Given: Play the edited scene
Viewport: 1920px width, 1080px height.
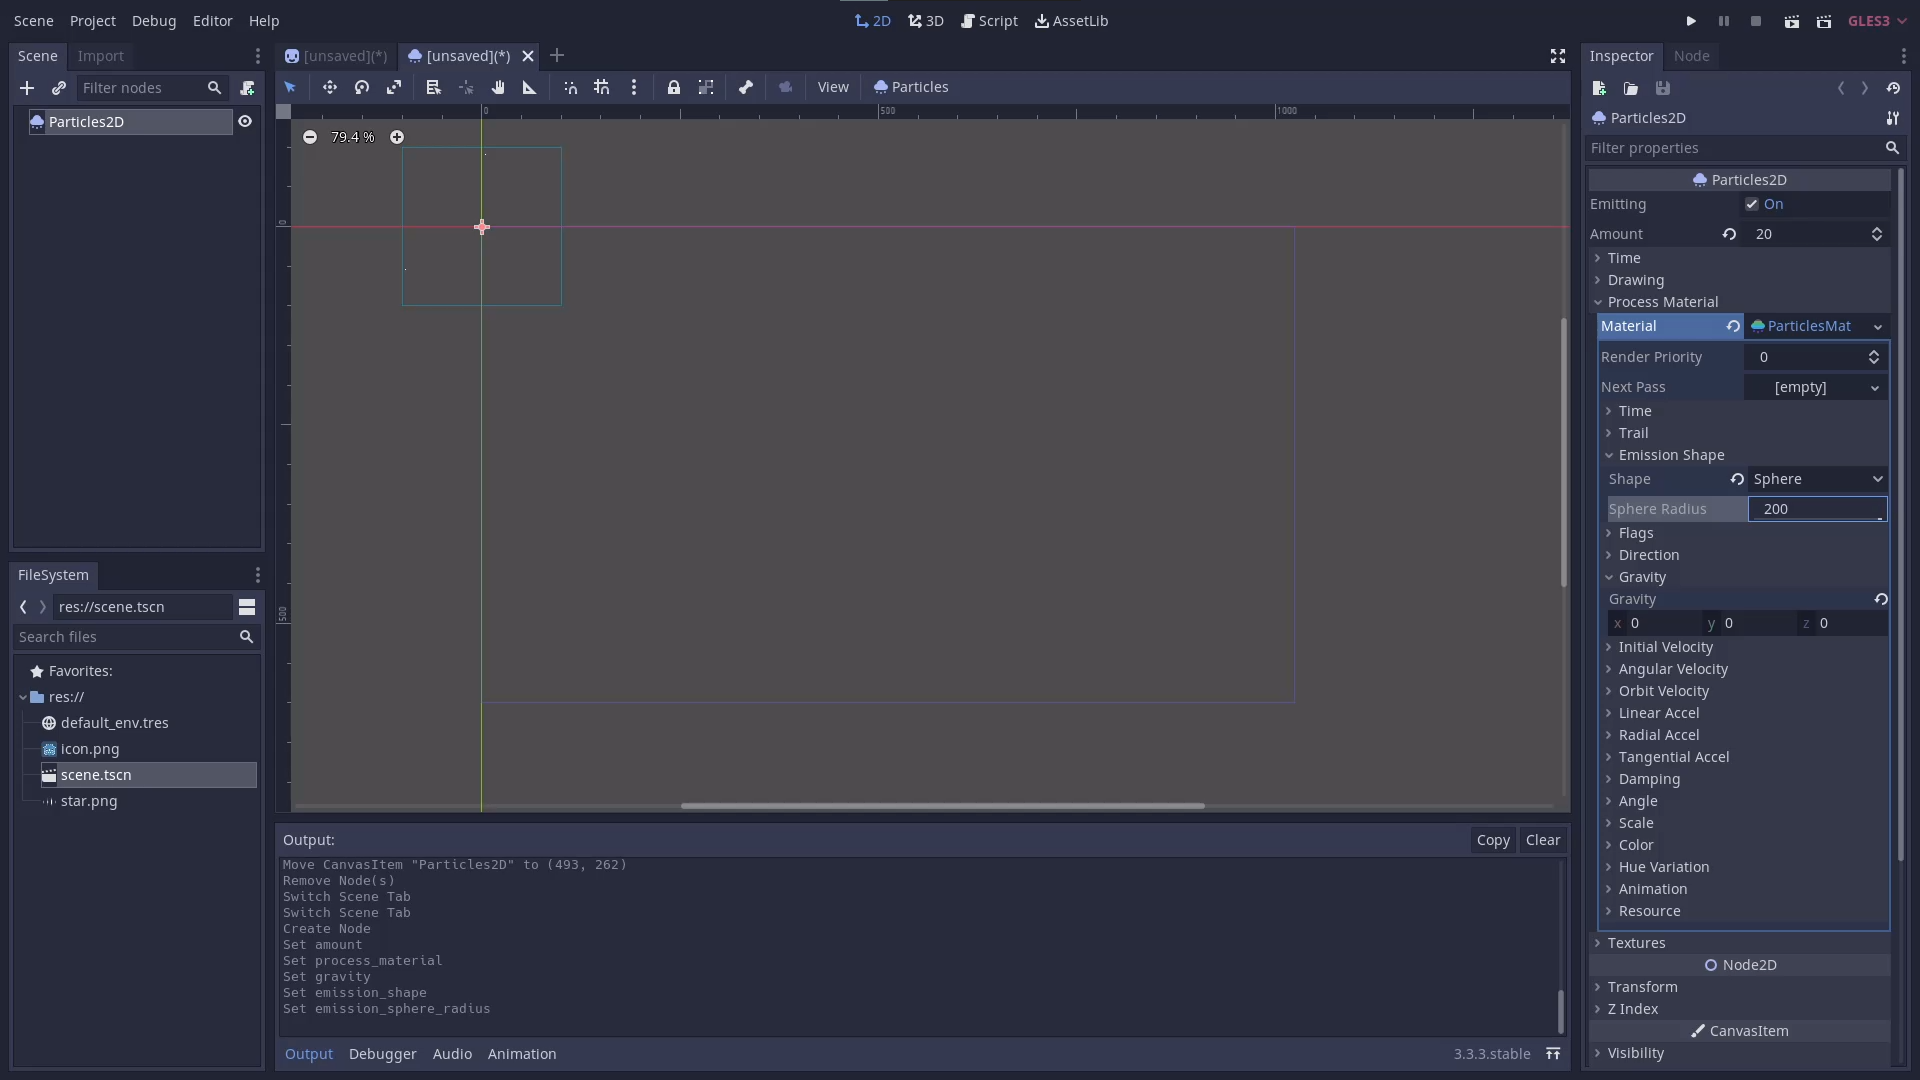Looking at the screenshot, I should [1791, 21].
